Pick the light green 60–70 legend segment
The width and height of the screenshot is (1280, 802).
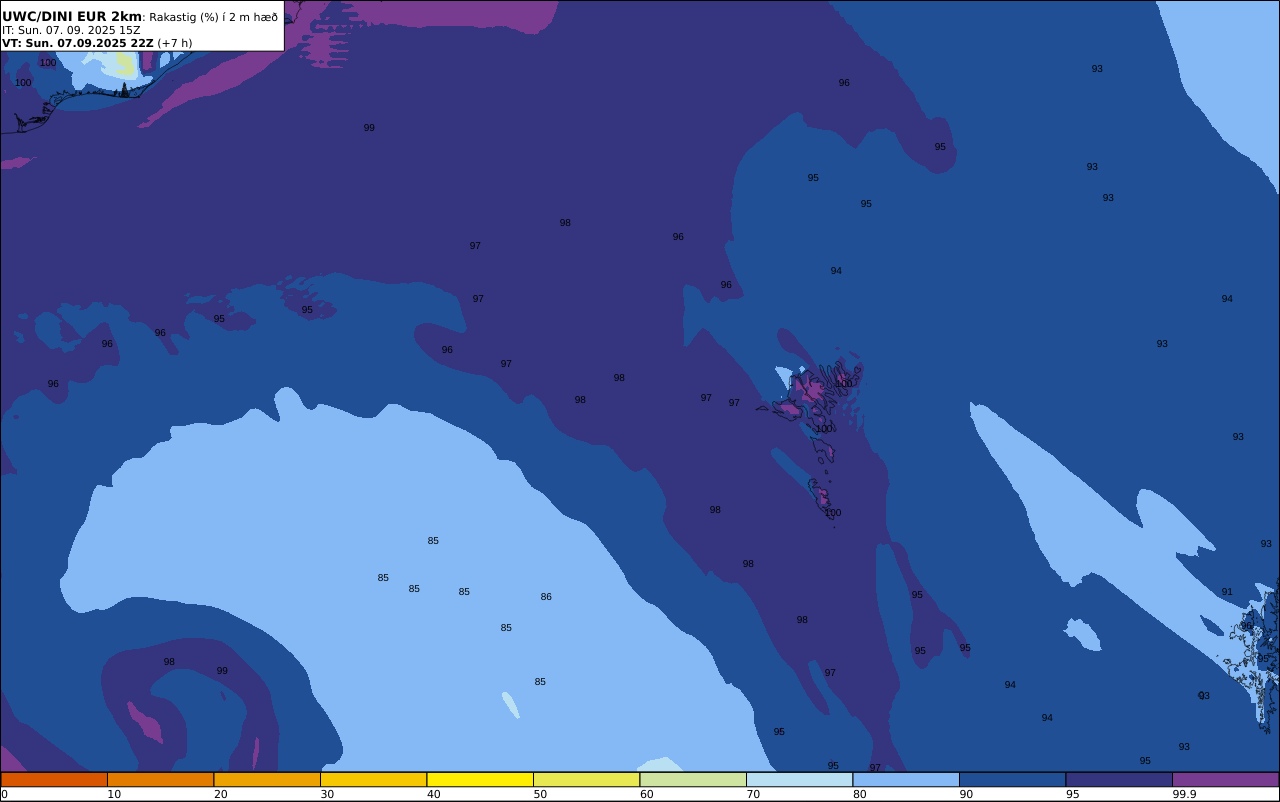693,779
